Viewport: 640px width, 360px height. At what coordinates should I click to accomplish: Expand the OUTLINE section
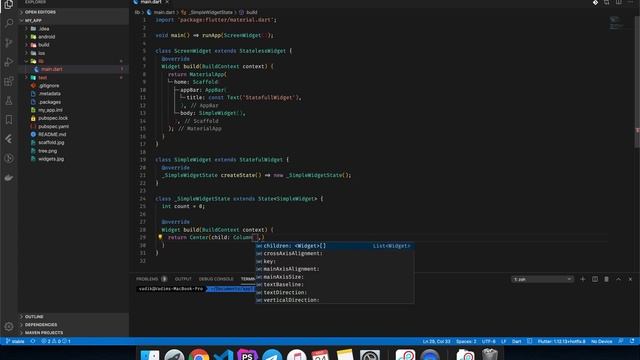click(x=73, y=316)
